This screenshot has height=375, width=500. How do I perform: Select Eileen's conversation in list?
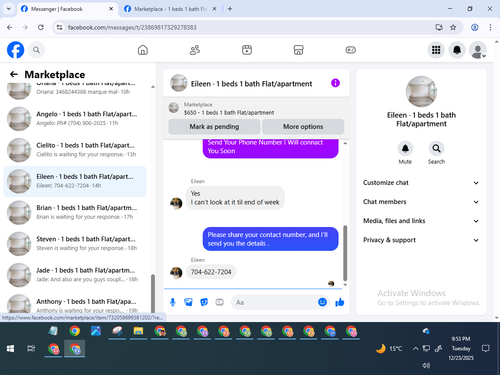[x=75, y=181]
